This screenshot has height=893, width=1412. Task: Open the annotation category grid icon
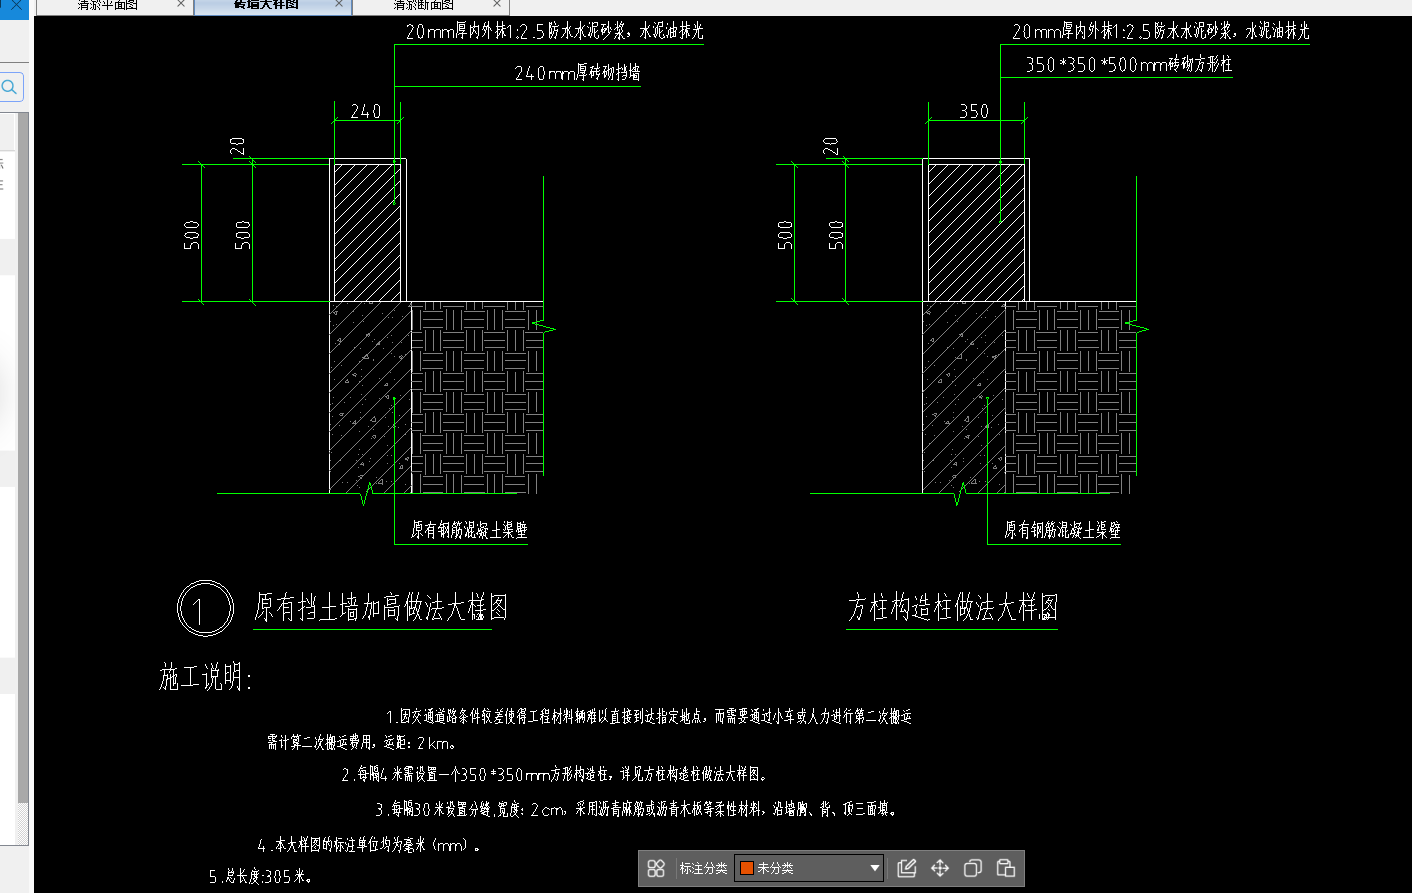(x=656, y=868)
